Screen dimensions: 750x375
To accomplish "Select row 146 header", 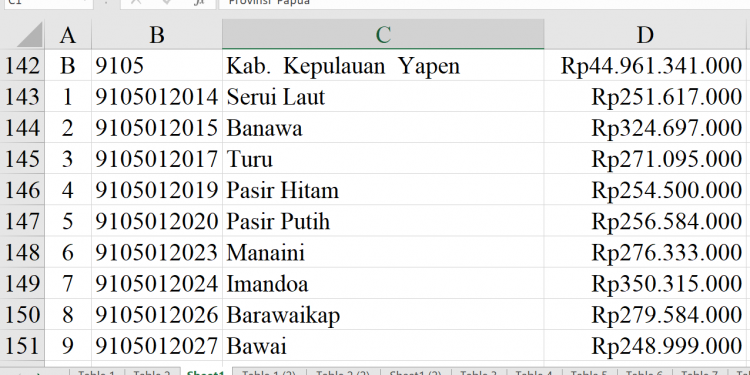I will [22, 189].
